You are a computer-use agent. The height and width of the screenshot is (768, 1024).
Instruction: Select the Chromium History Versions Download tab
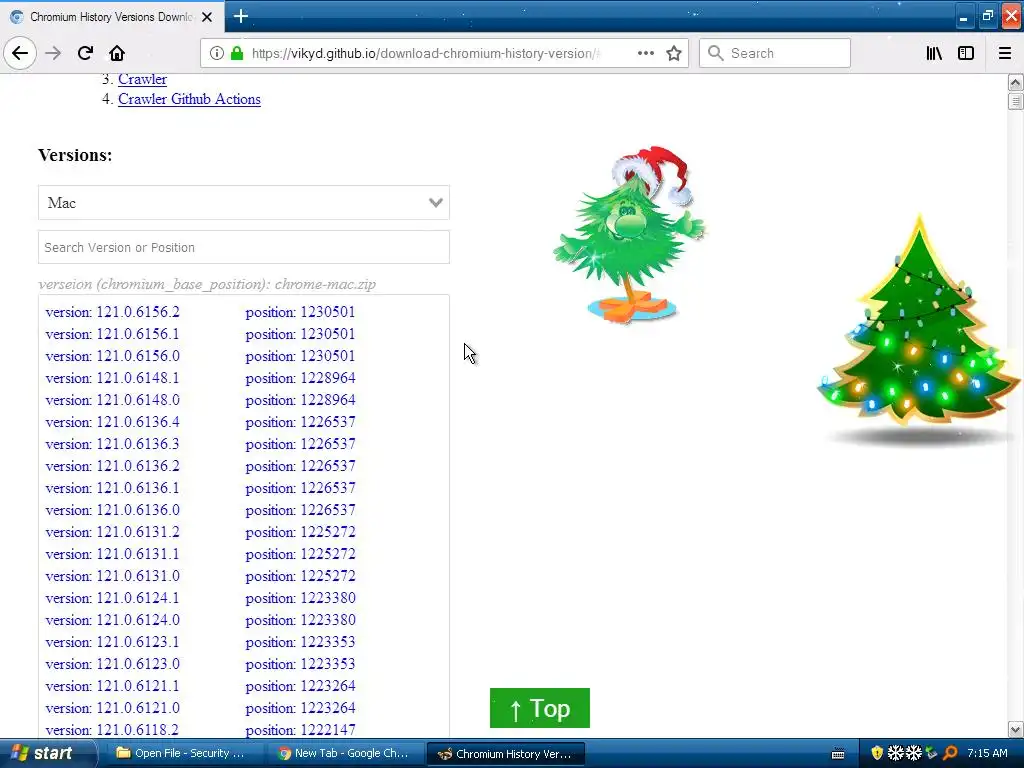click(x=112, y=17)
